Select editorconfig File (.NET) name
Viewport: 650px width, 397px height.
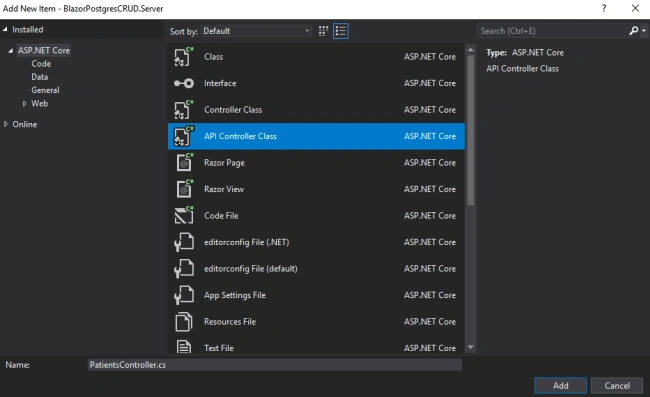coord(247,242)
